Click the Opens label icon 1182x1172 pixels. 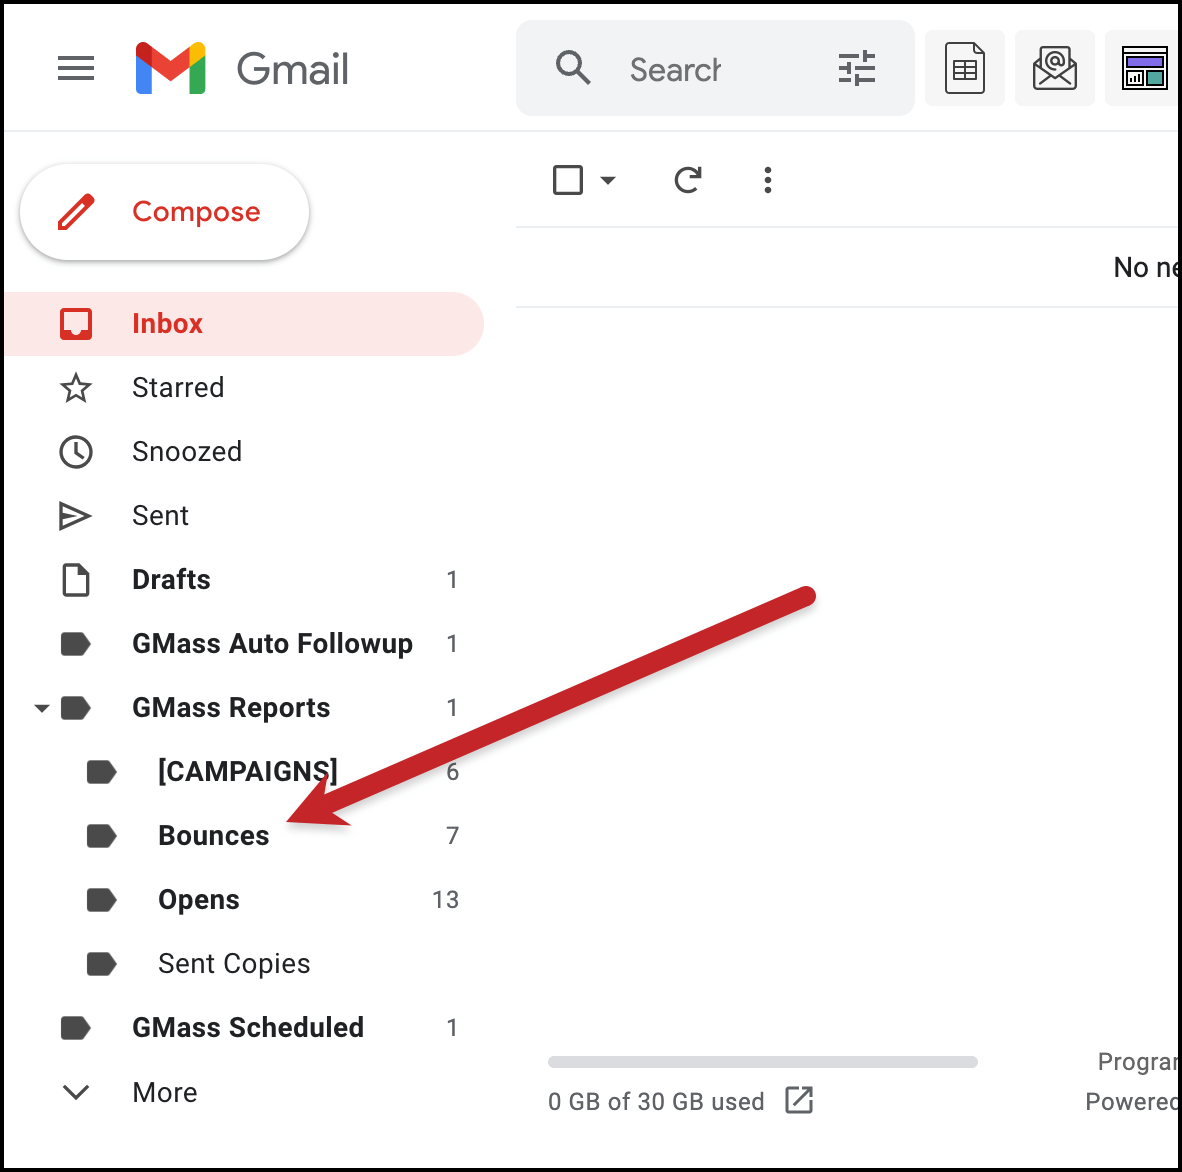tap(102, 900)
